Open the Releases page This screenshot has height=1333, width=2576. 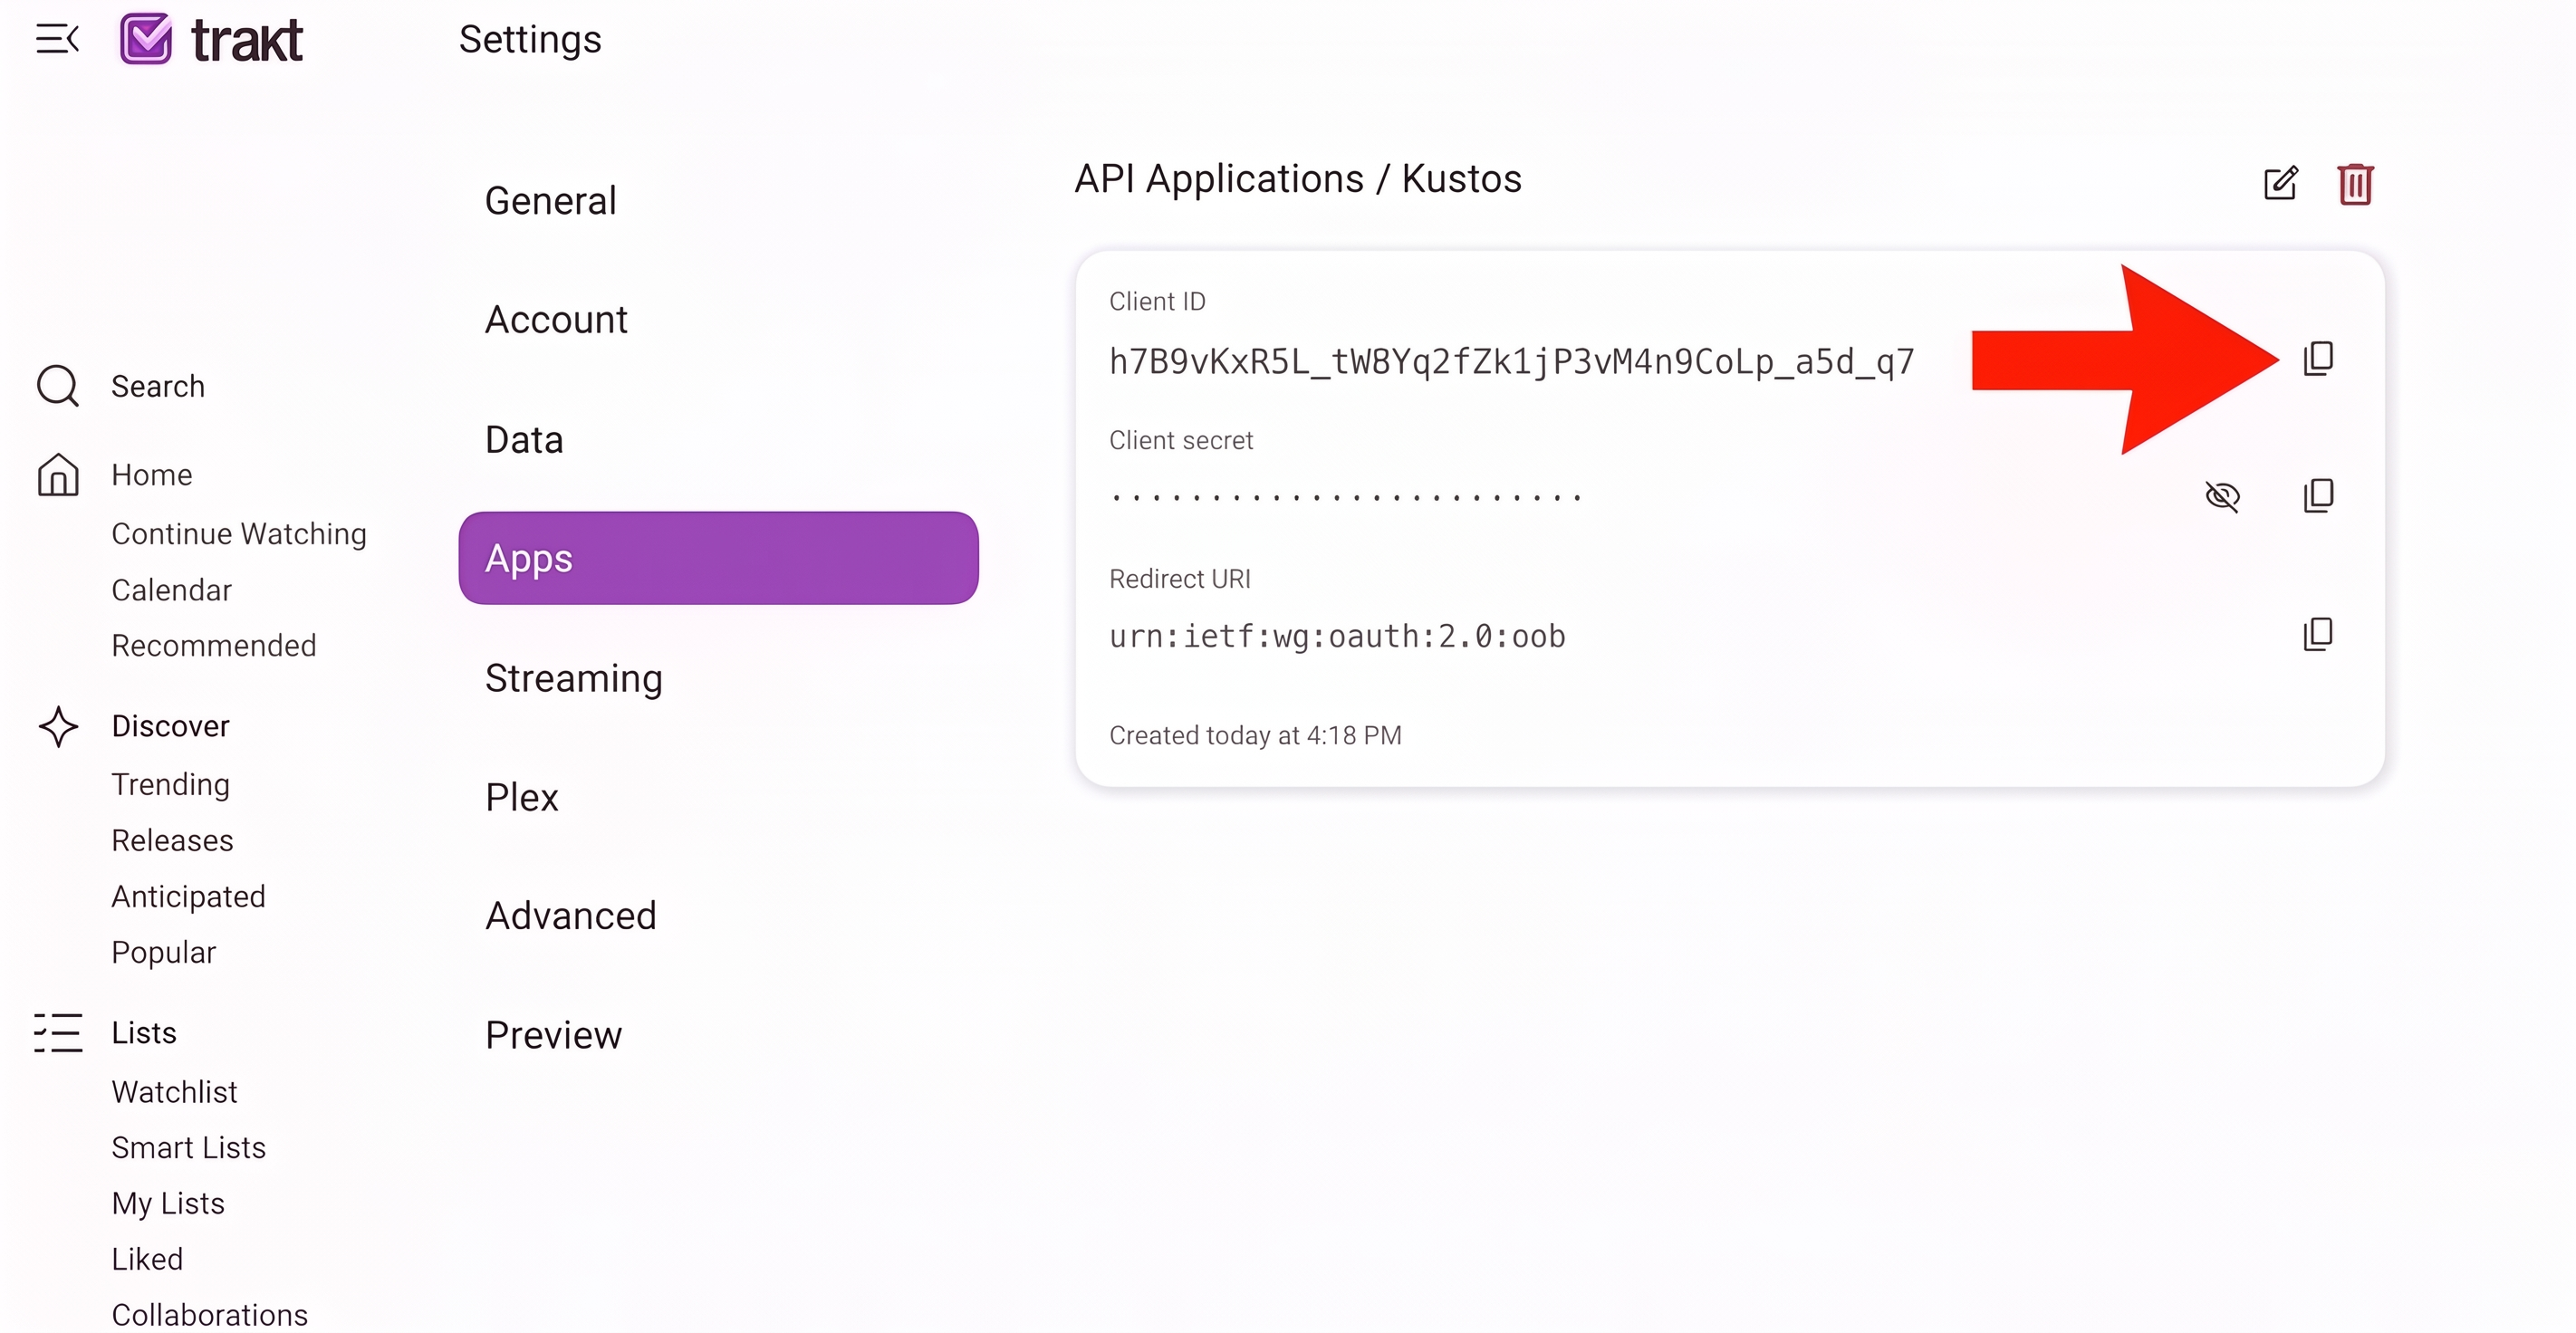[x=173, y=841]
